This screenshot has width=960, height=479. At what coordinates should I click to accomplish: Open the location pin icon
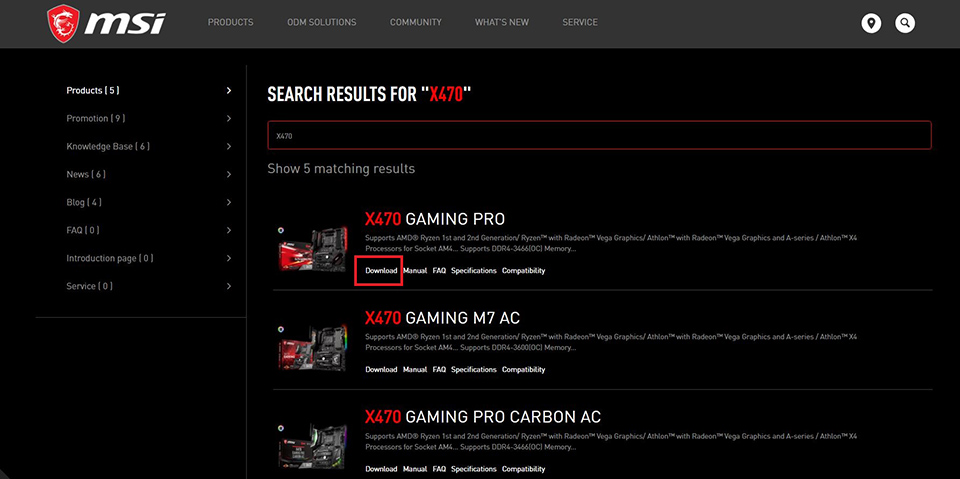pos(871,24)
